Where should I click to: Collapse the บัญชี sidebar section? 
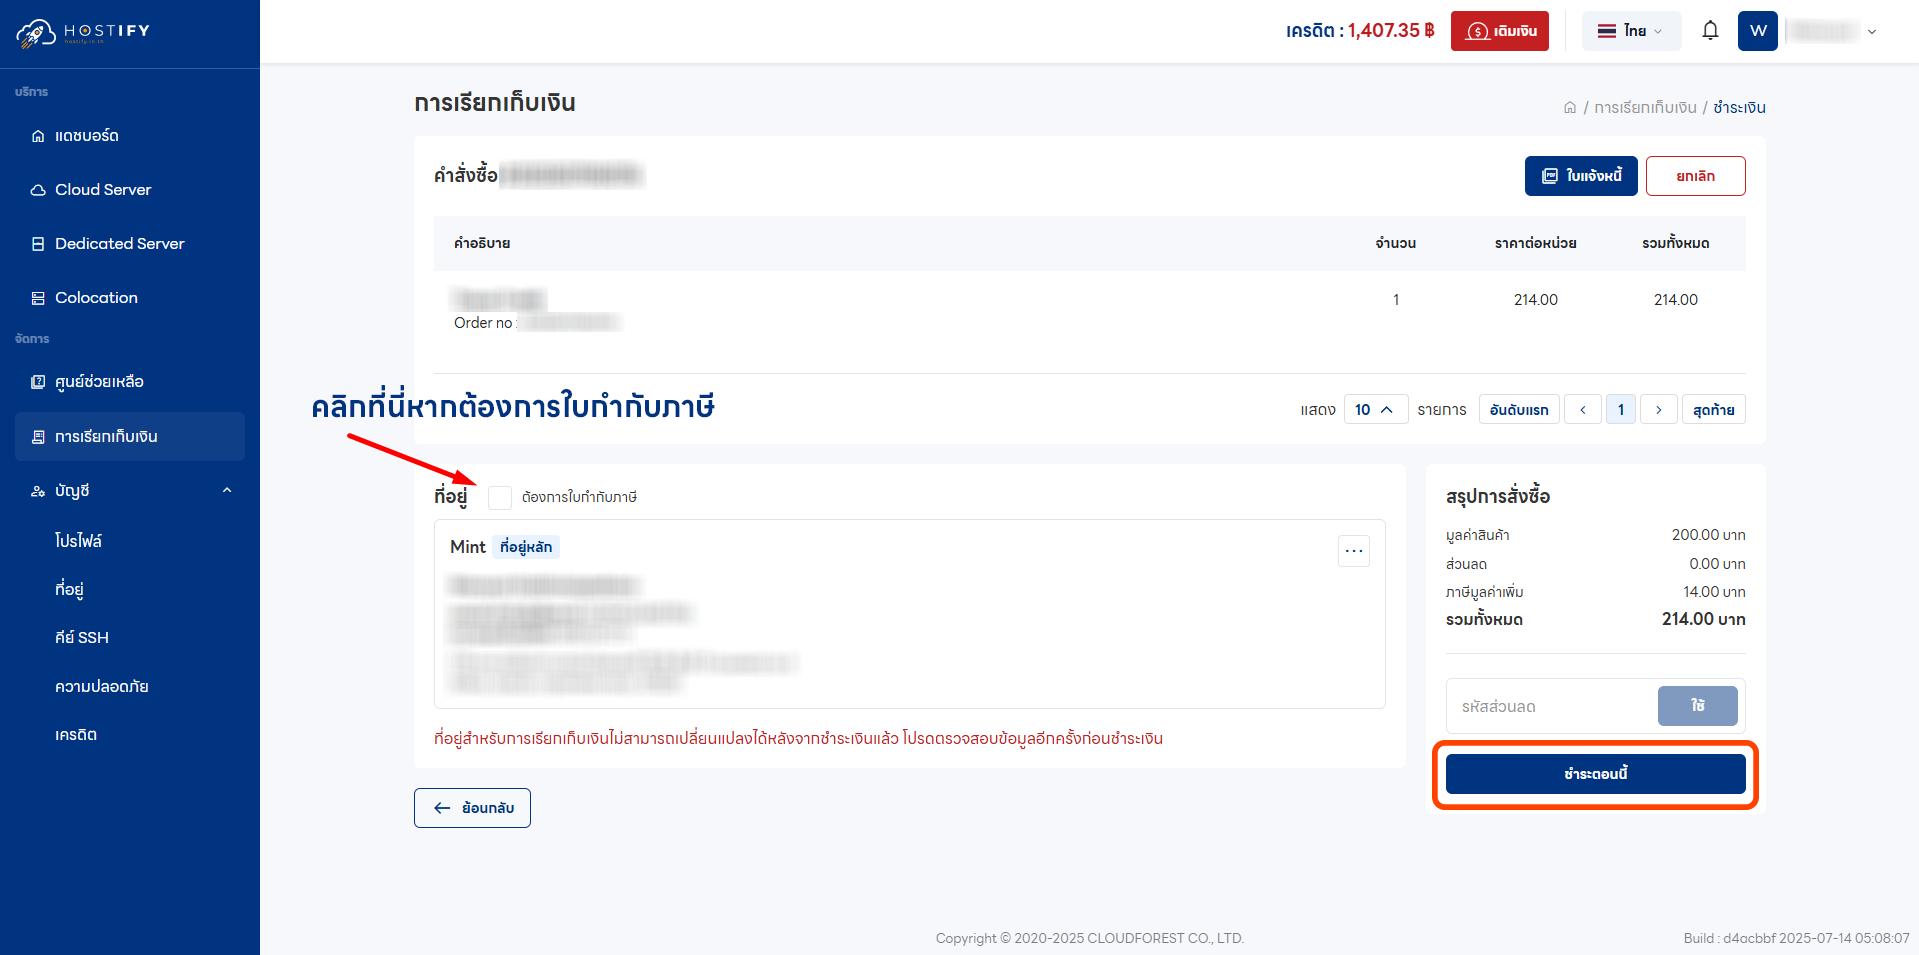coord(227,490)
